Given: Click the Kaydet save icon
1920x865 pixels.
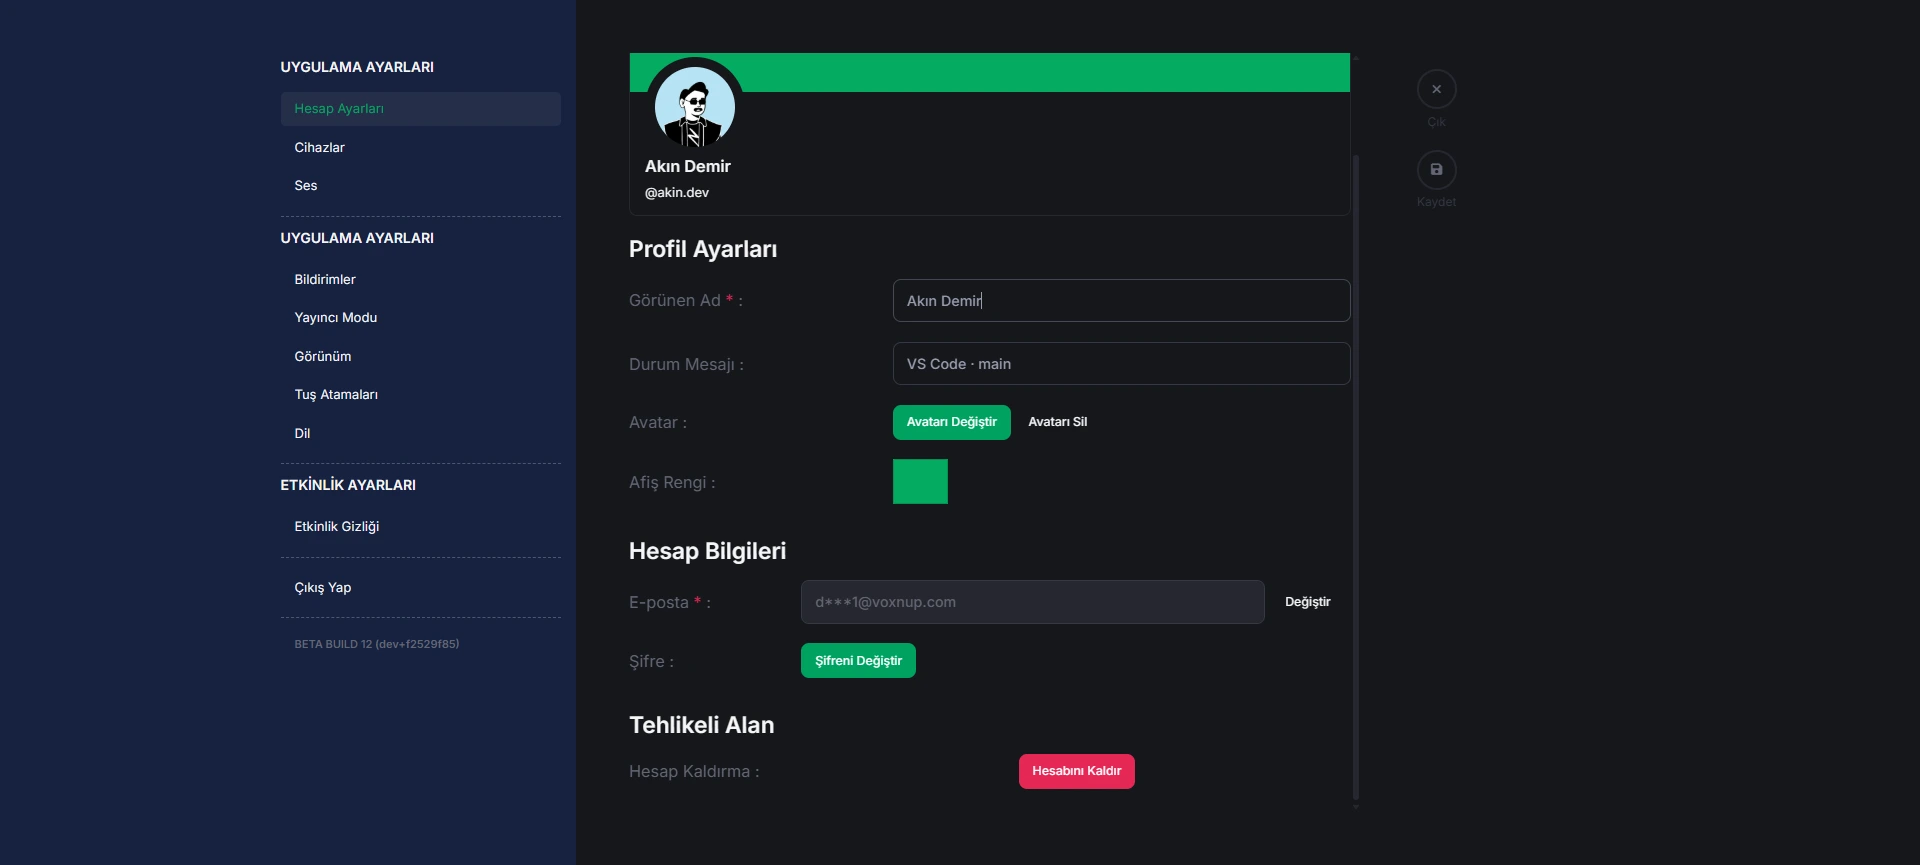Looking at the screenshot, I should coord(1436,170).
